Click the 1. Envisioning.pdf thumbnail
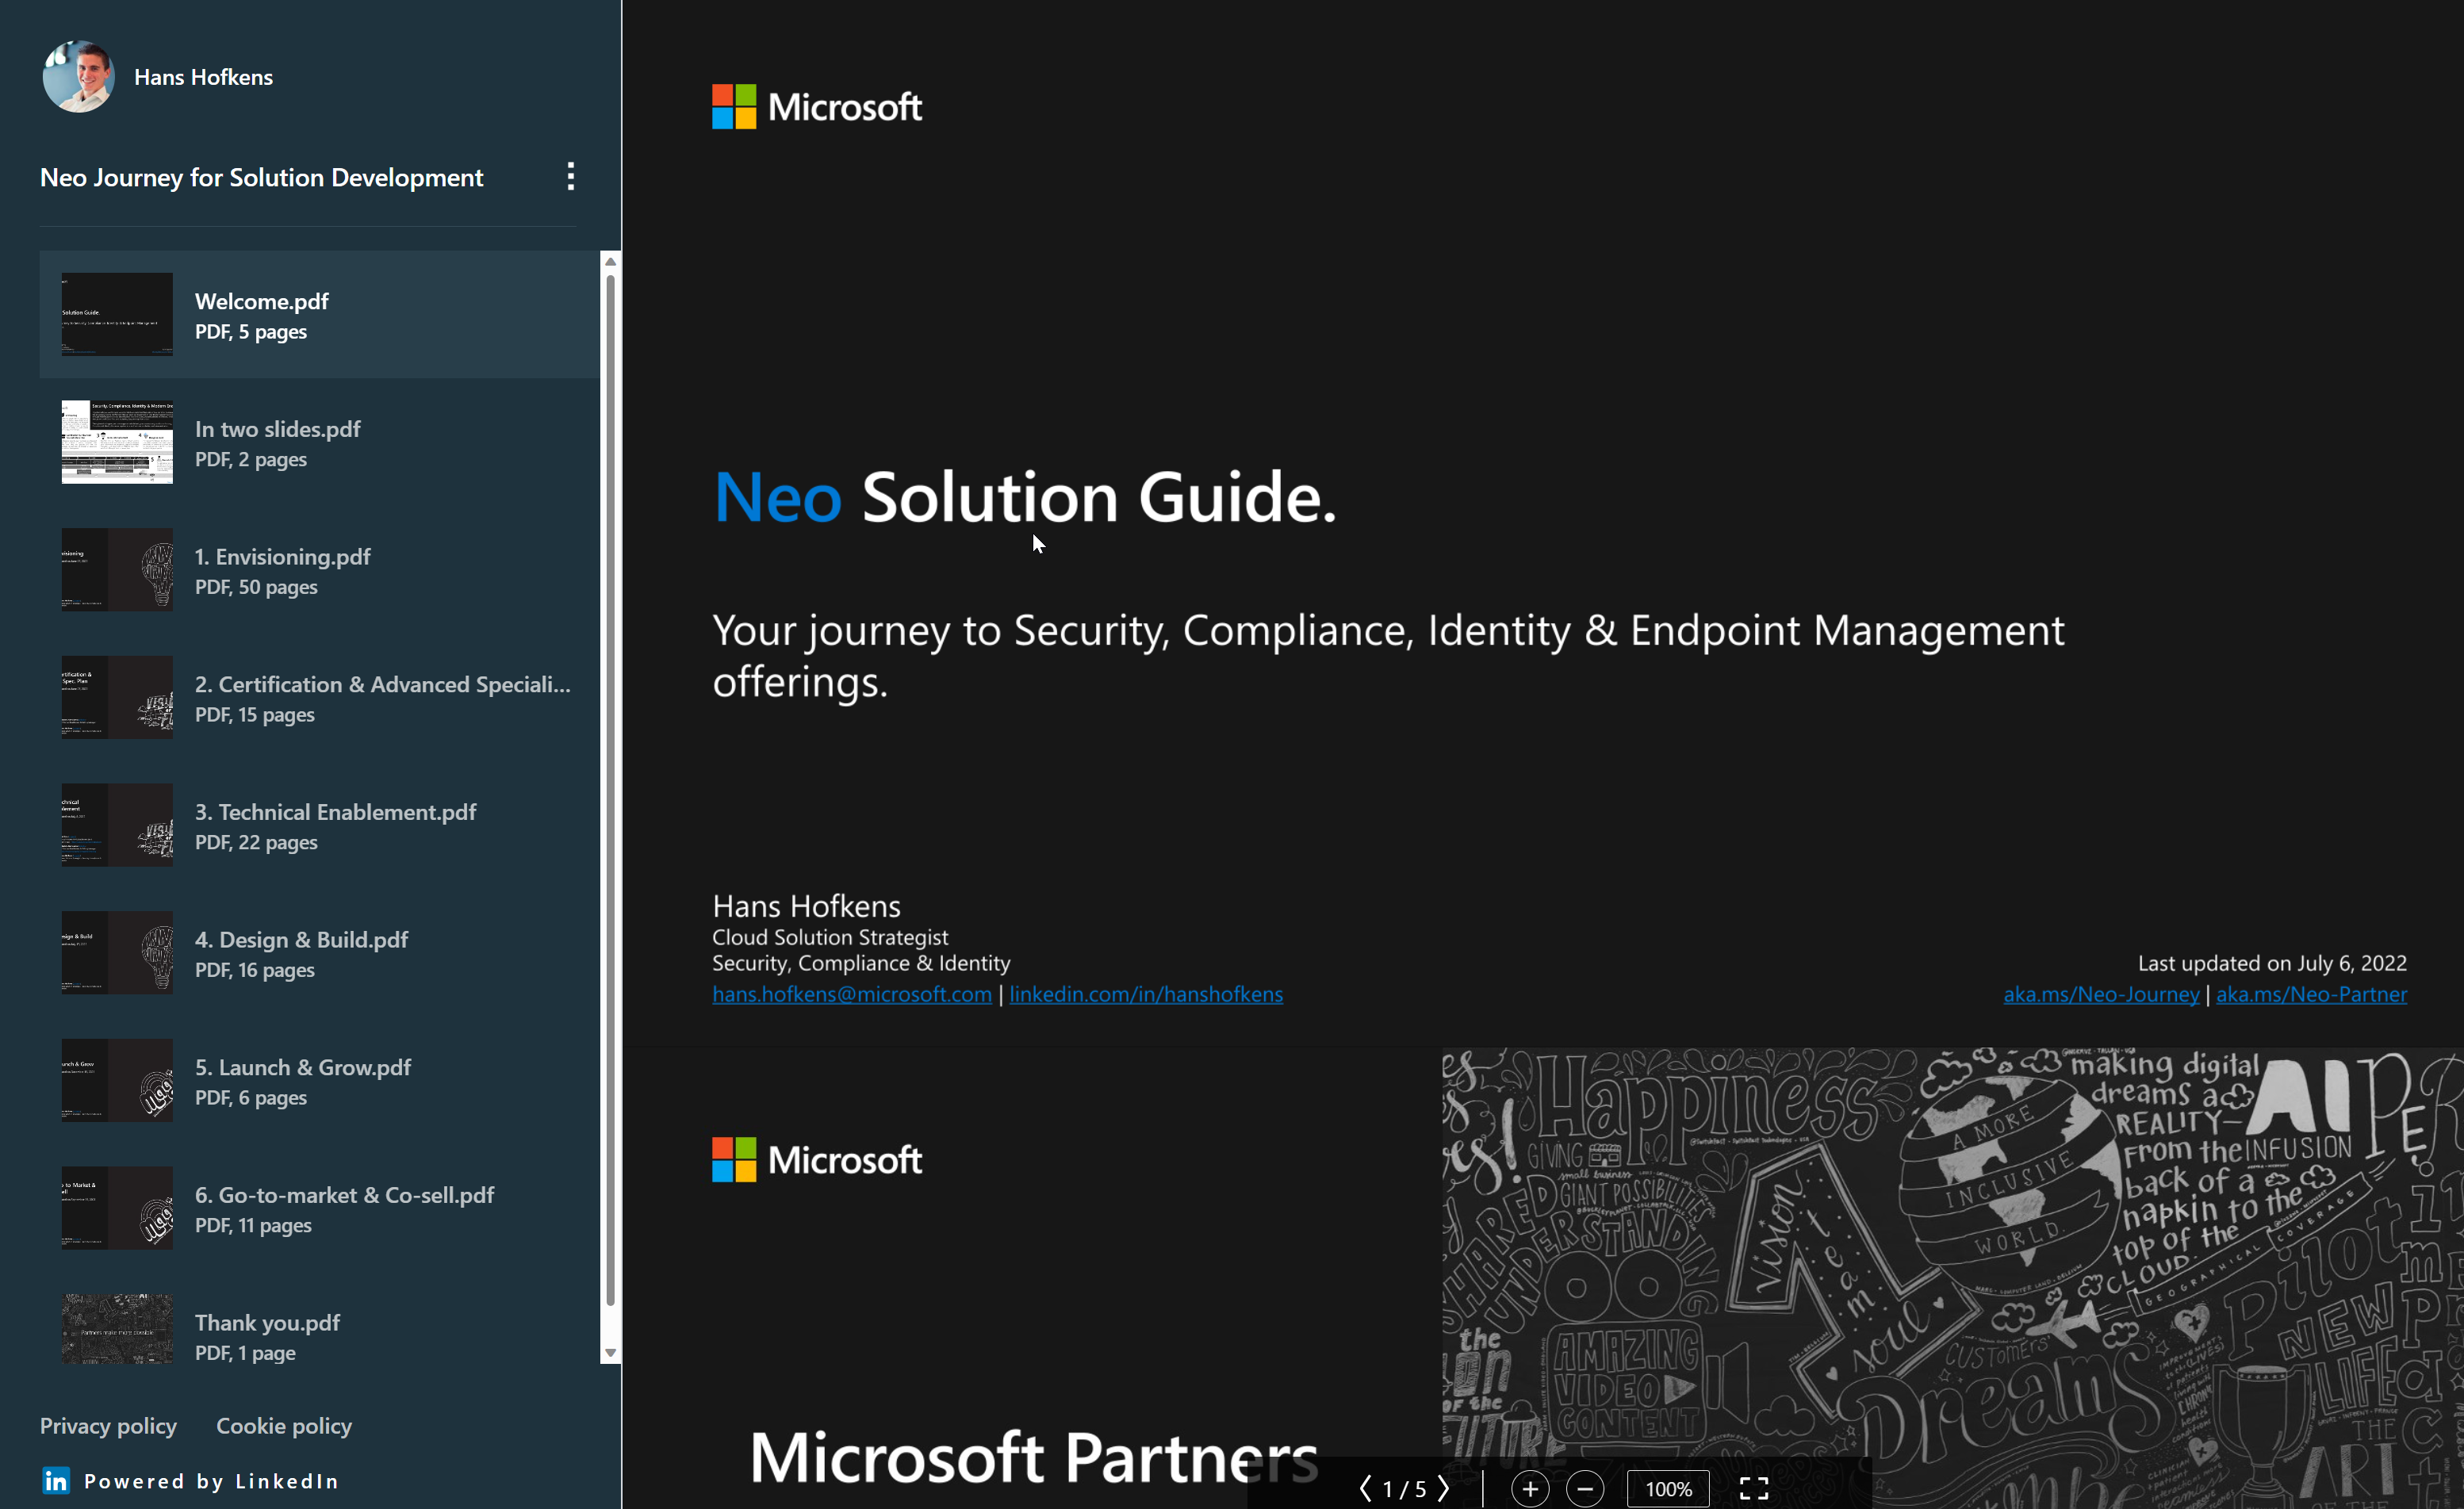 click(117, 570)
